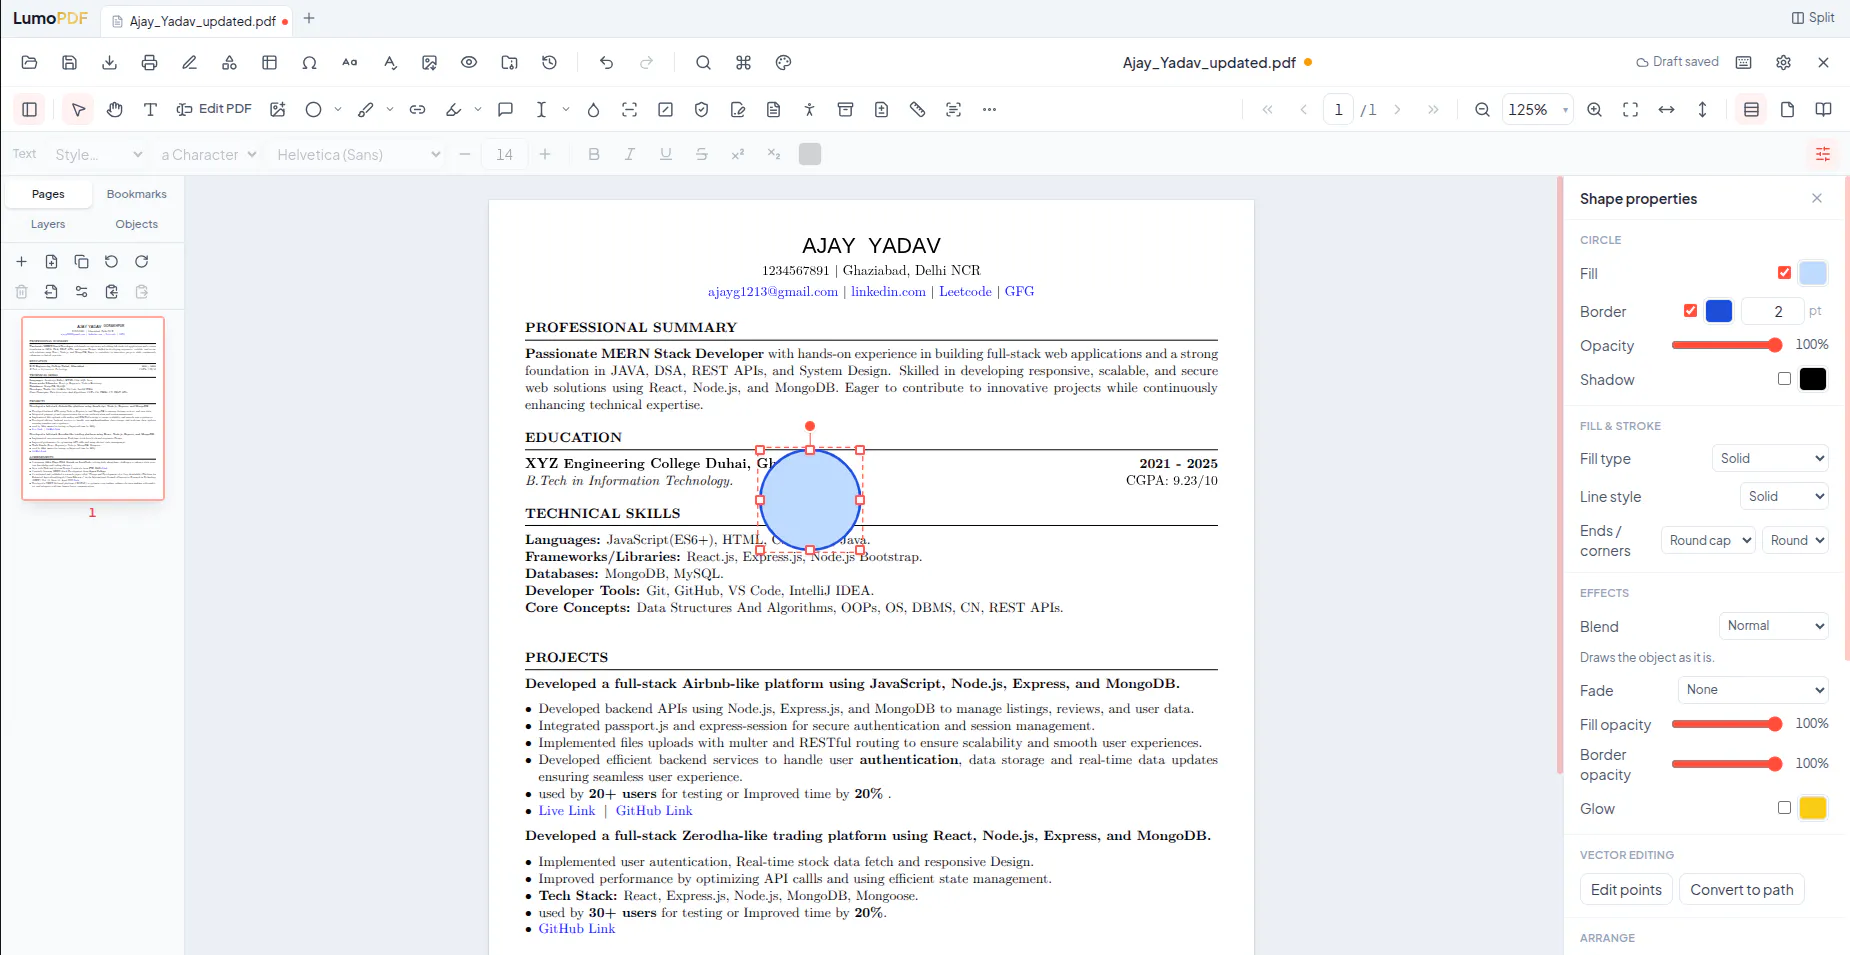The image size is (1850, 955).
Task: Click the Download icon in the top toolbar
Action: click(x=110, y=63)
